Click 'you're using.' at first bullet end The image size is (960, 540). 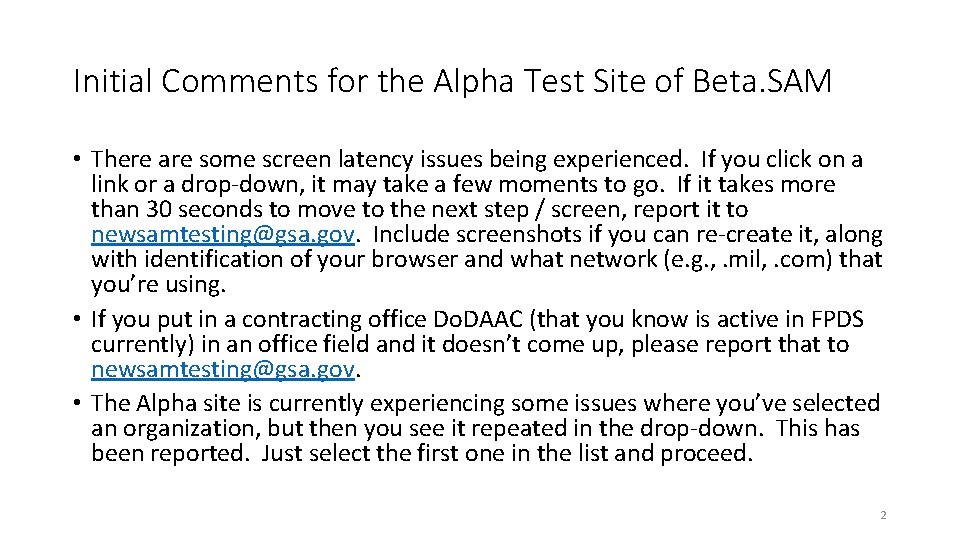coord(159,285)
